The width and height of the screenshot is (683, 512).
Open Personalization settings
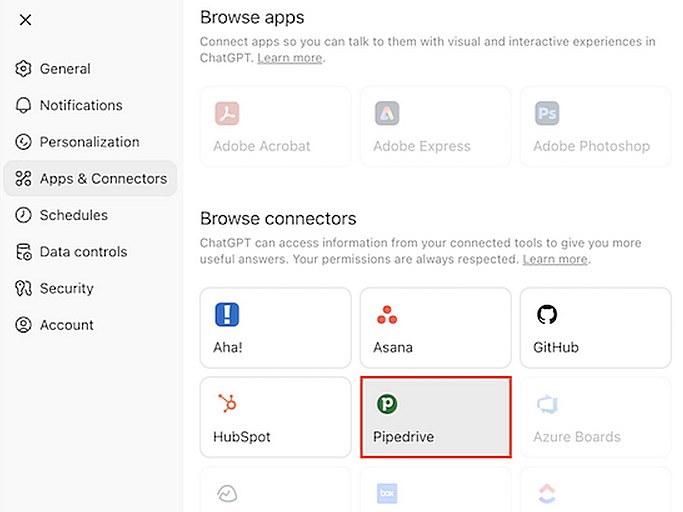coord(89,142)
